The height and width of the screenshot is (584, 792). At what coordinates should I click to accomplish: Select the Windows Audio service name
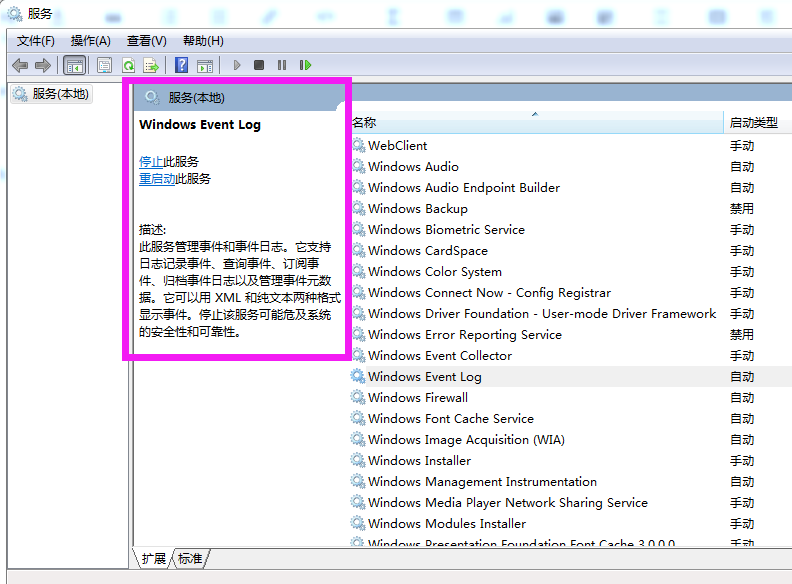pyautogui.click(x=413, y=167)
